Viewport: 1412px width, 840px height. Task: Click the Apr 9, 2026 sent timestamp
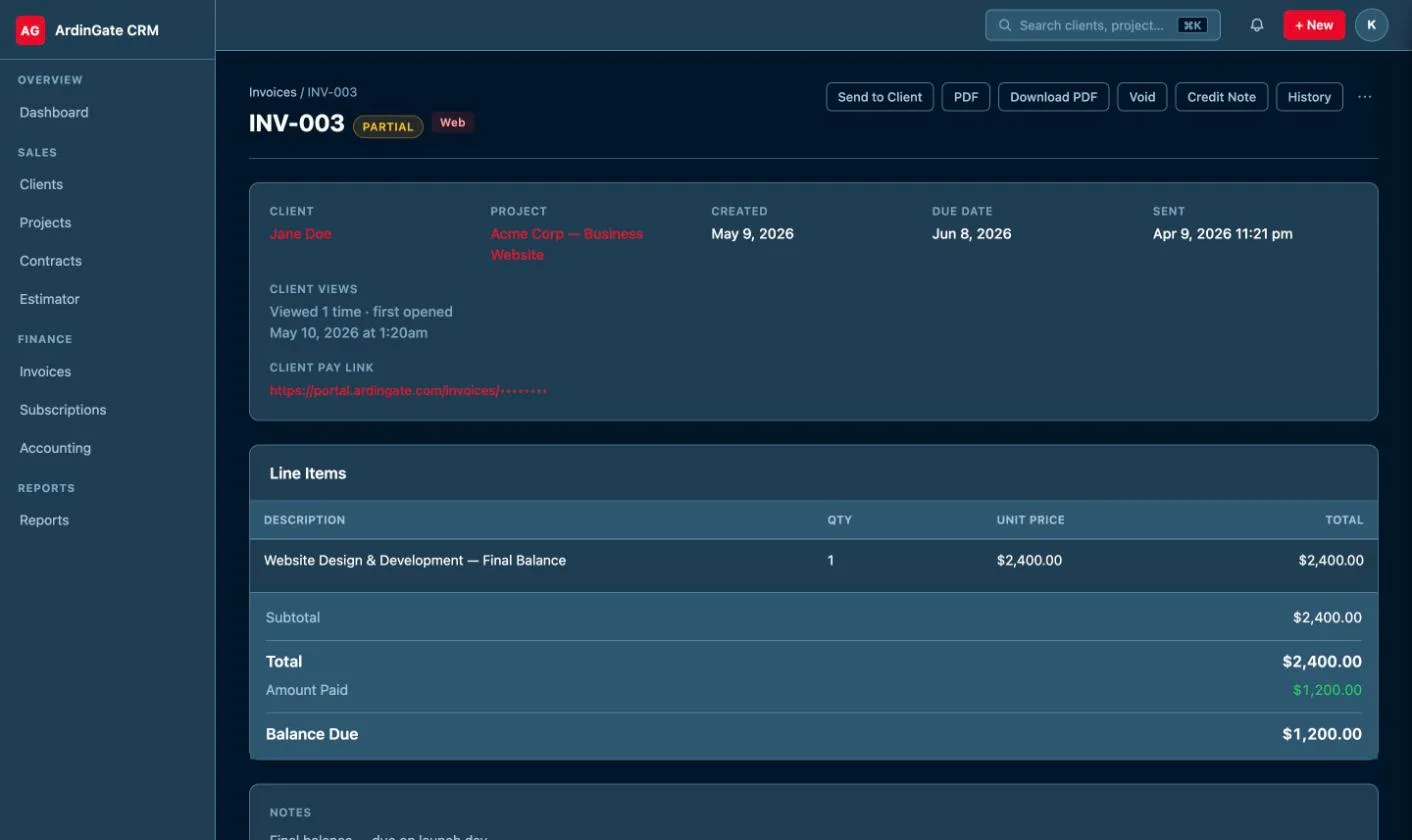point(1222,233)
